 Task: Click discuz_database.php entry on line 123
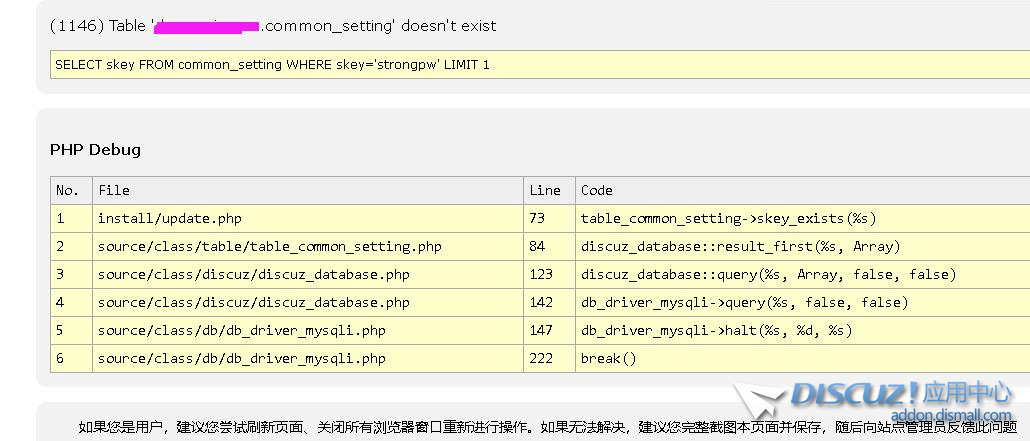tap(253, 274)
